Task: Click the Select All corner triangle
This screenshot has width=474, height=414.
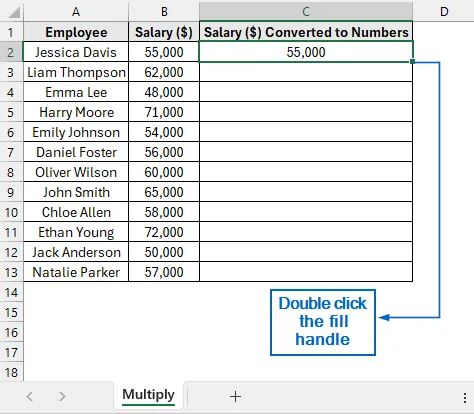Action: 14,12
